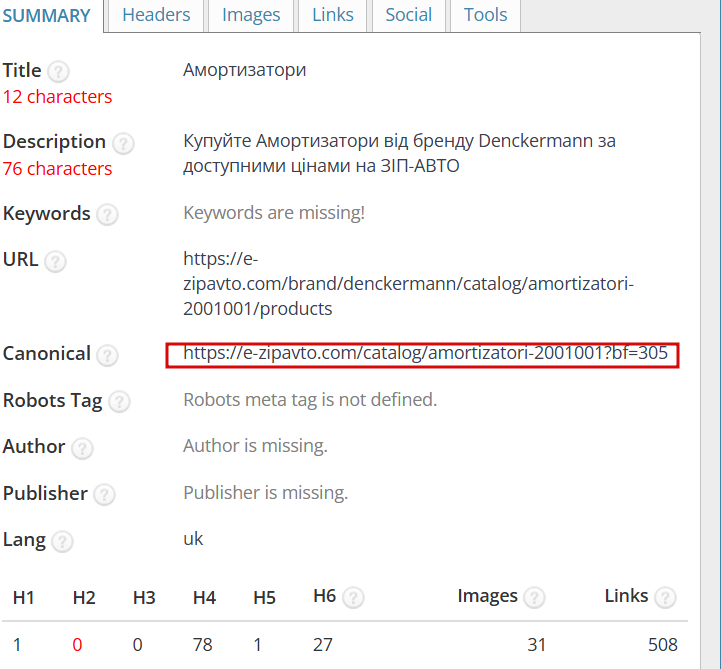The width and height of the screenshot is (721, 669).
Task: Click 'Keywords are missing!' text
Action: tap(274, 213)
